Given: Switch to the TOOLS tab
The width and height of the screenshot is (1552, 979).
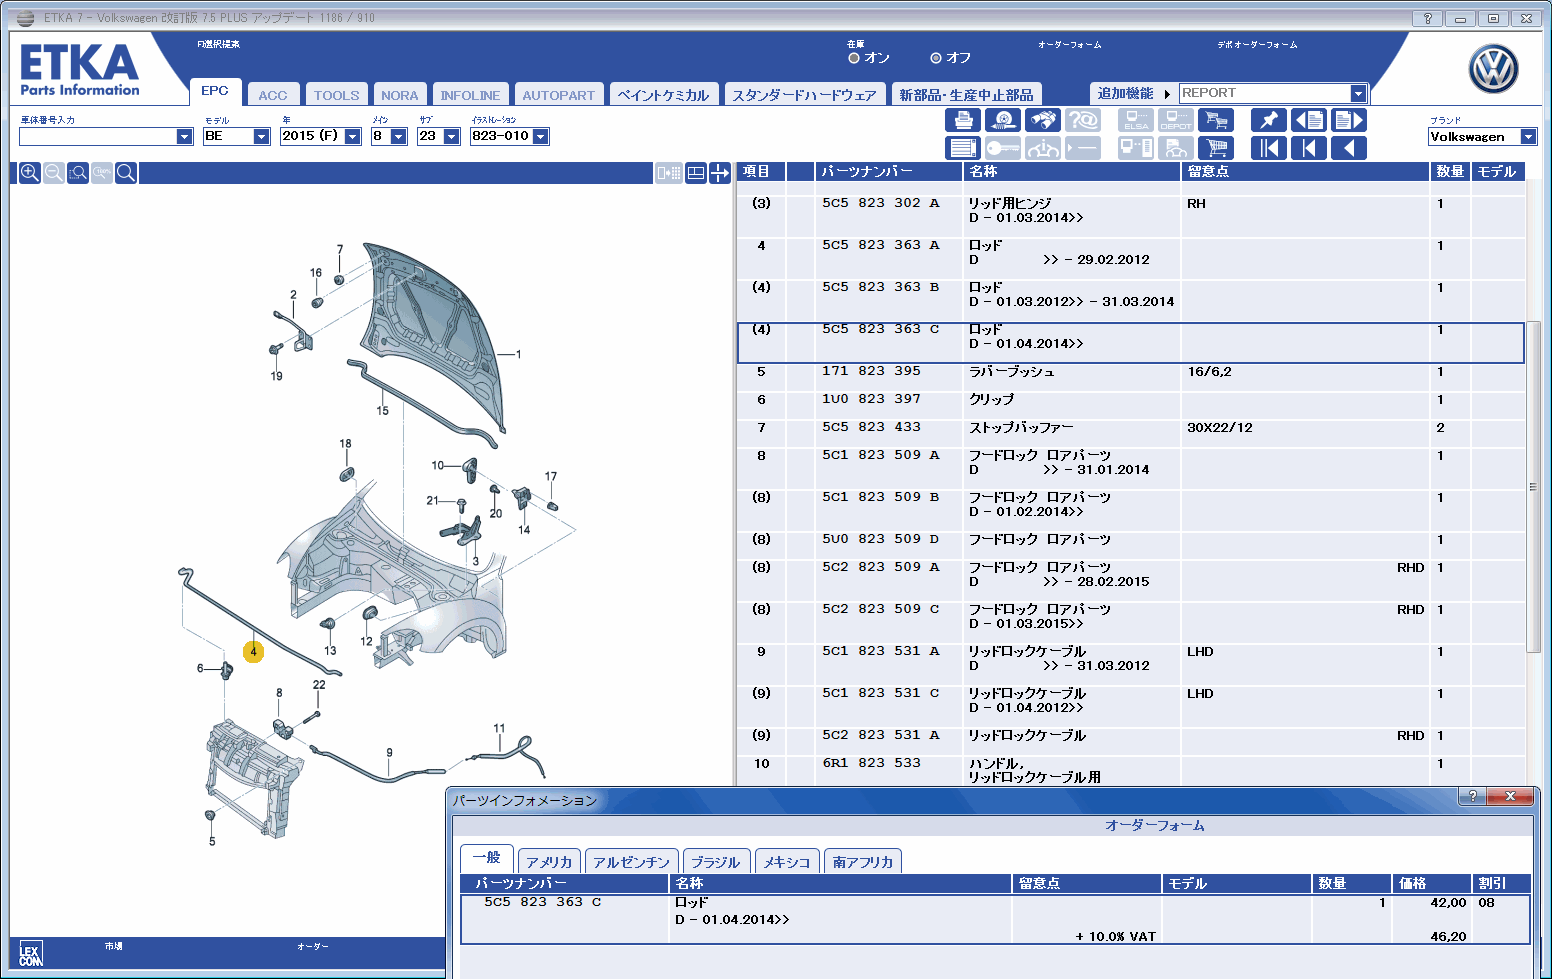Looking at the screenshot, I should [336, 95].
